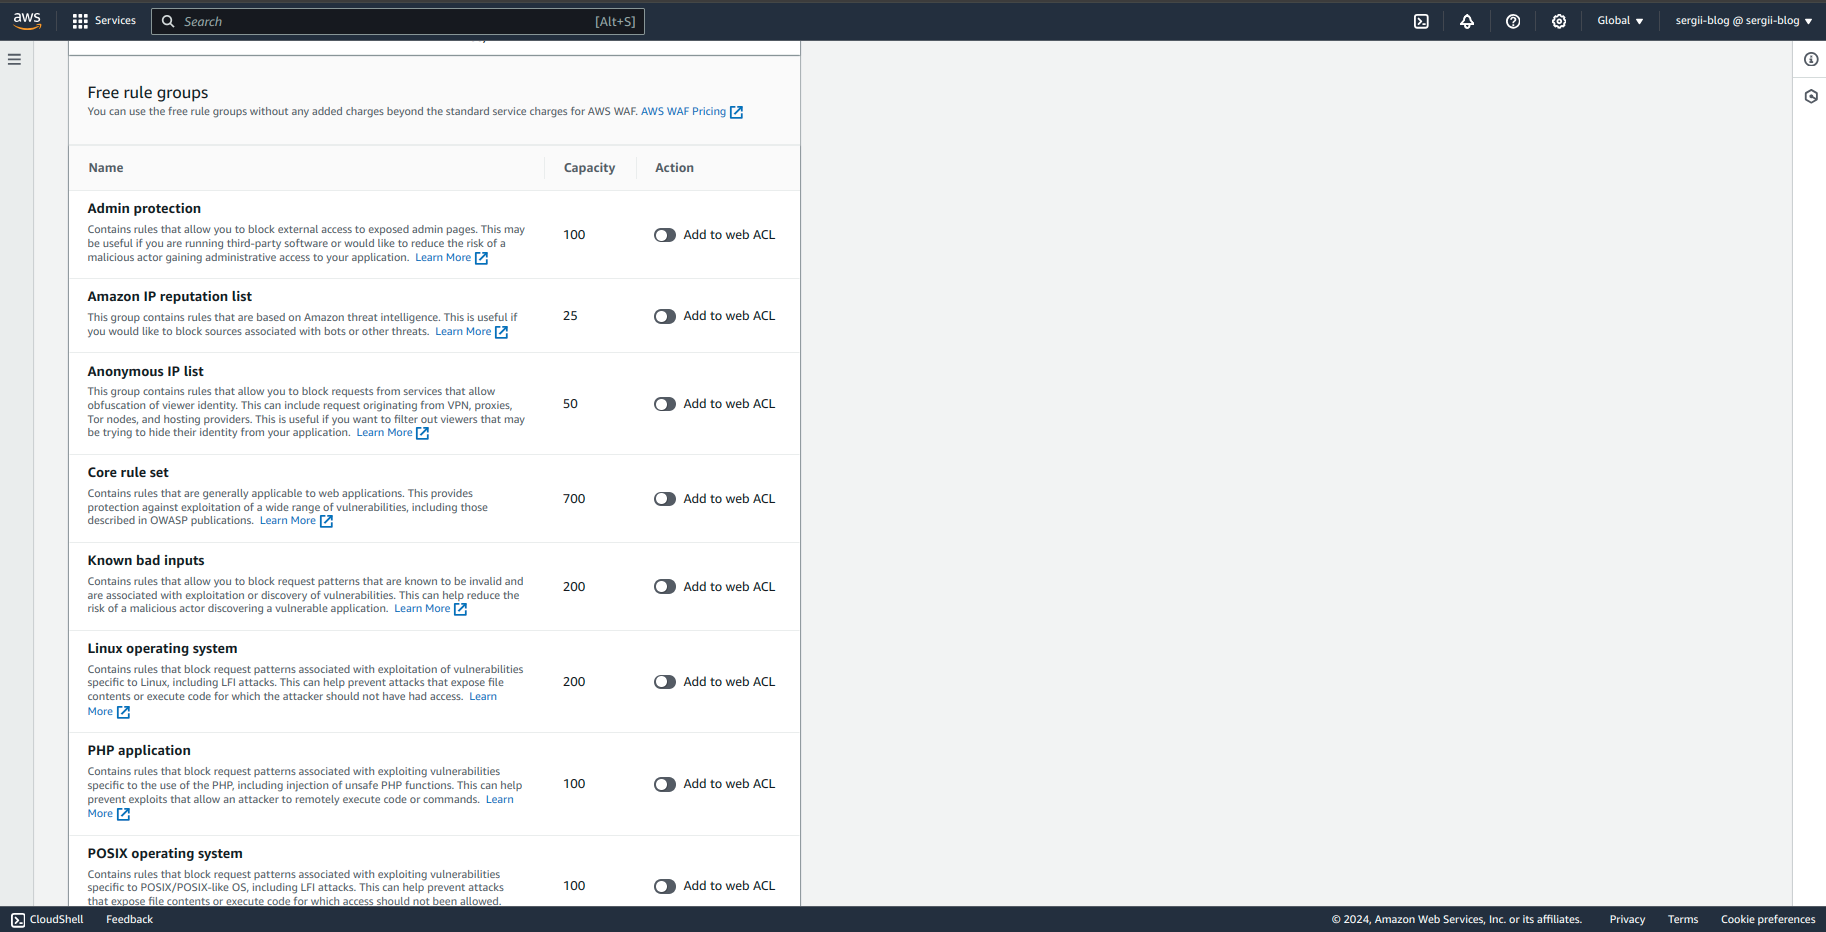Open the sergii-blog account menu

1742,20
